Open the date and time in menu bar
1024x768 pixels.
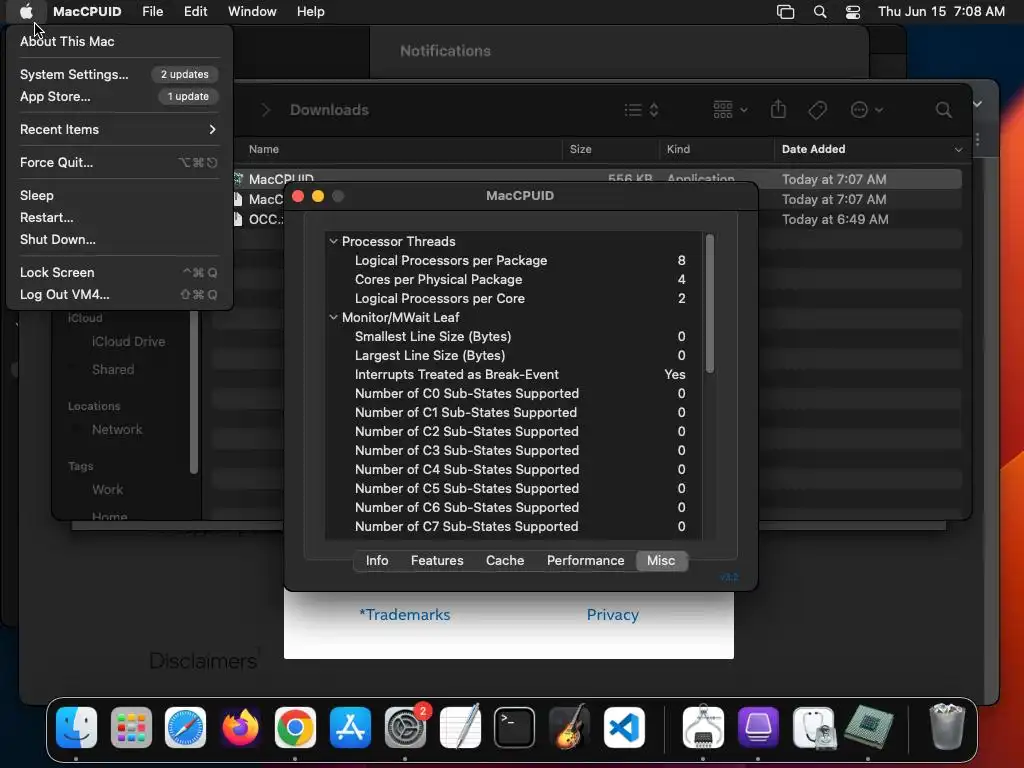point(941,12)
